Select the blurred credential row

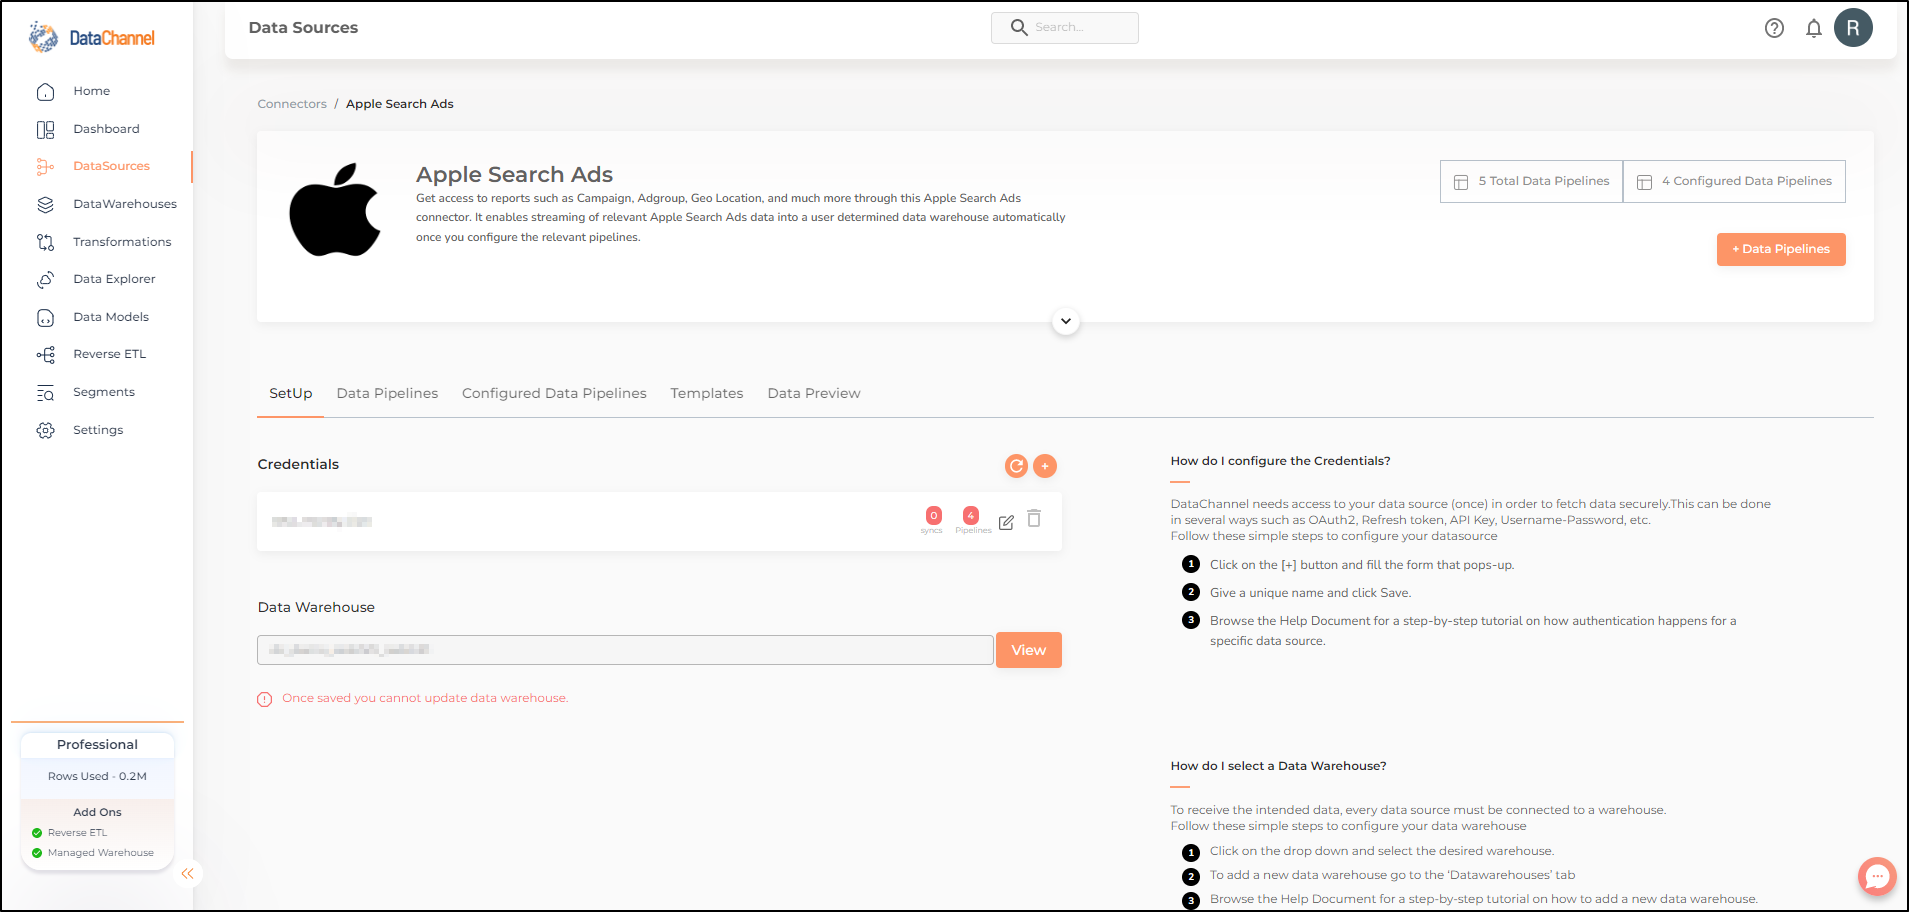pos(659,521)
